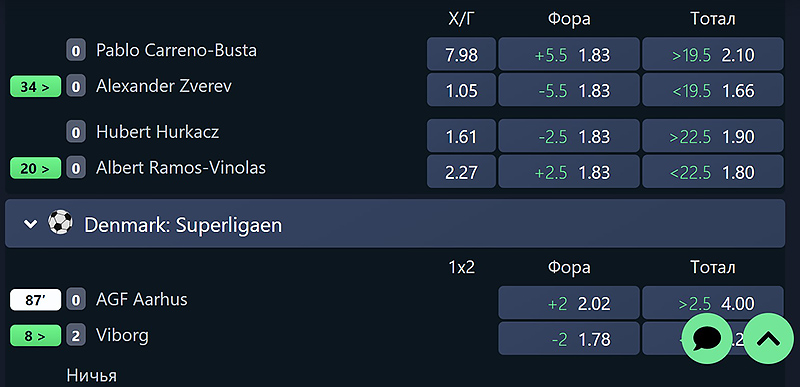Pick Hubert Hurkacz to win at 1.61

point(461,136)
